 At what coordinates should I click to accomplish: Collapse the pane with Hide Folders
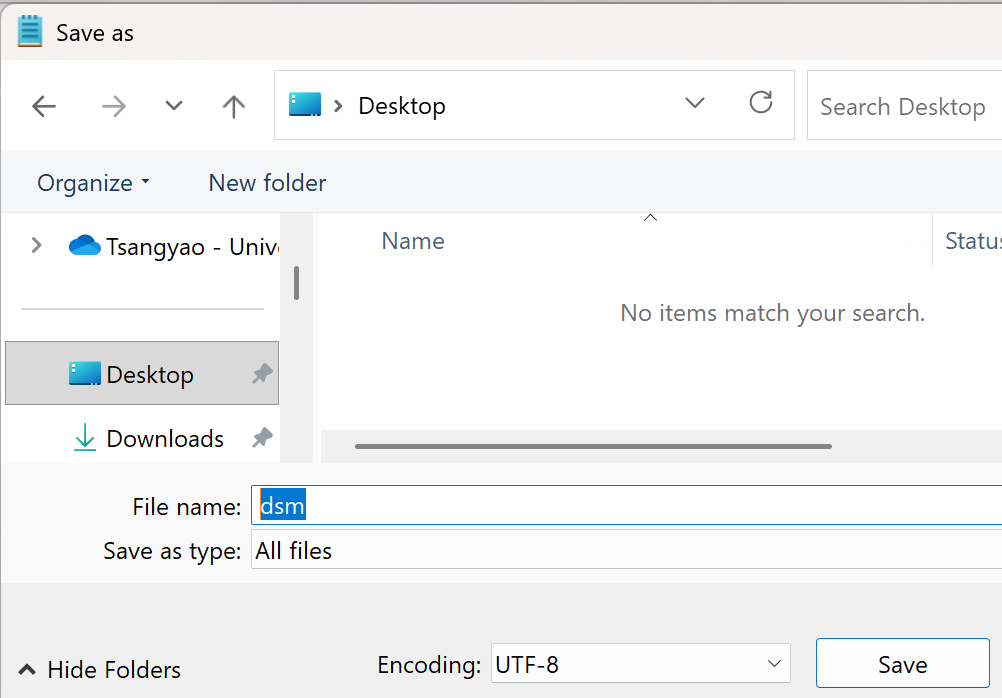100,669
